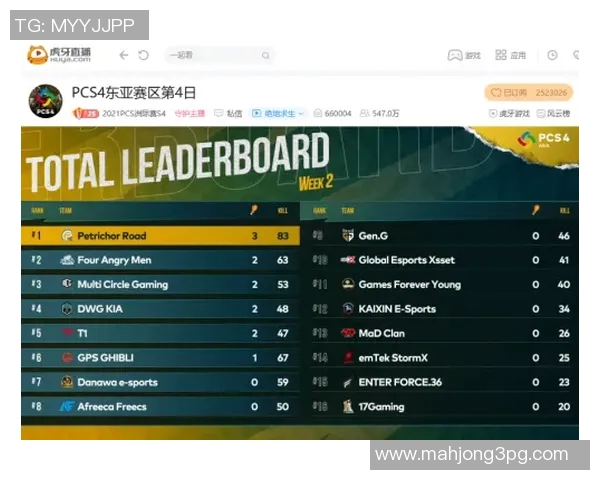Go back with the left arrow icon

tap(124, 55)
